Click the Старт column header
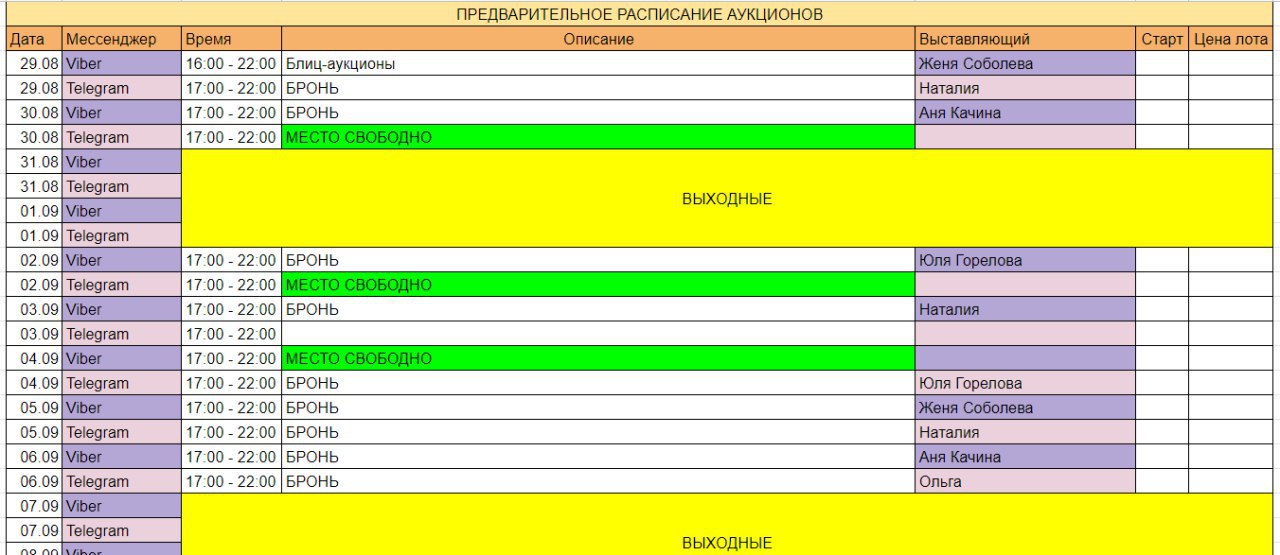The height and width of the screenshot is (555, 1280). pos(1162,39)
